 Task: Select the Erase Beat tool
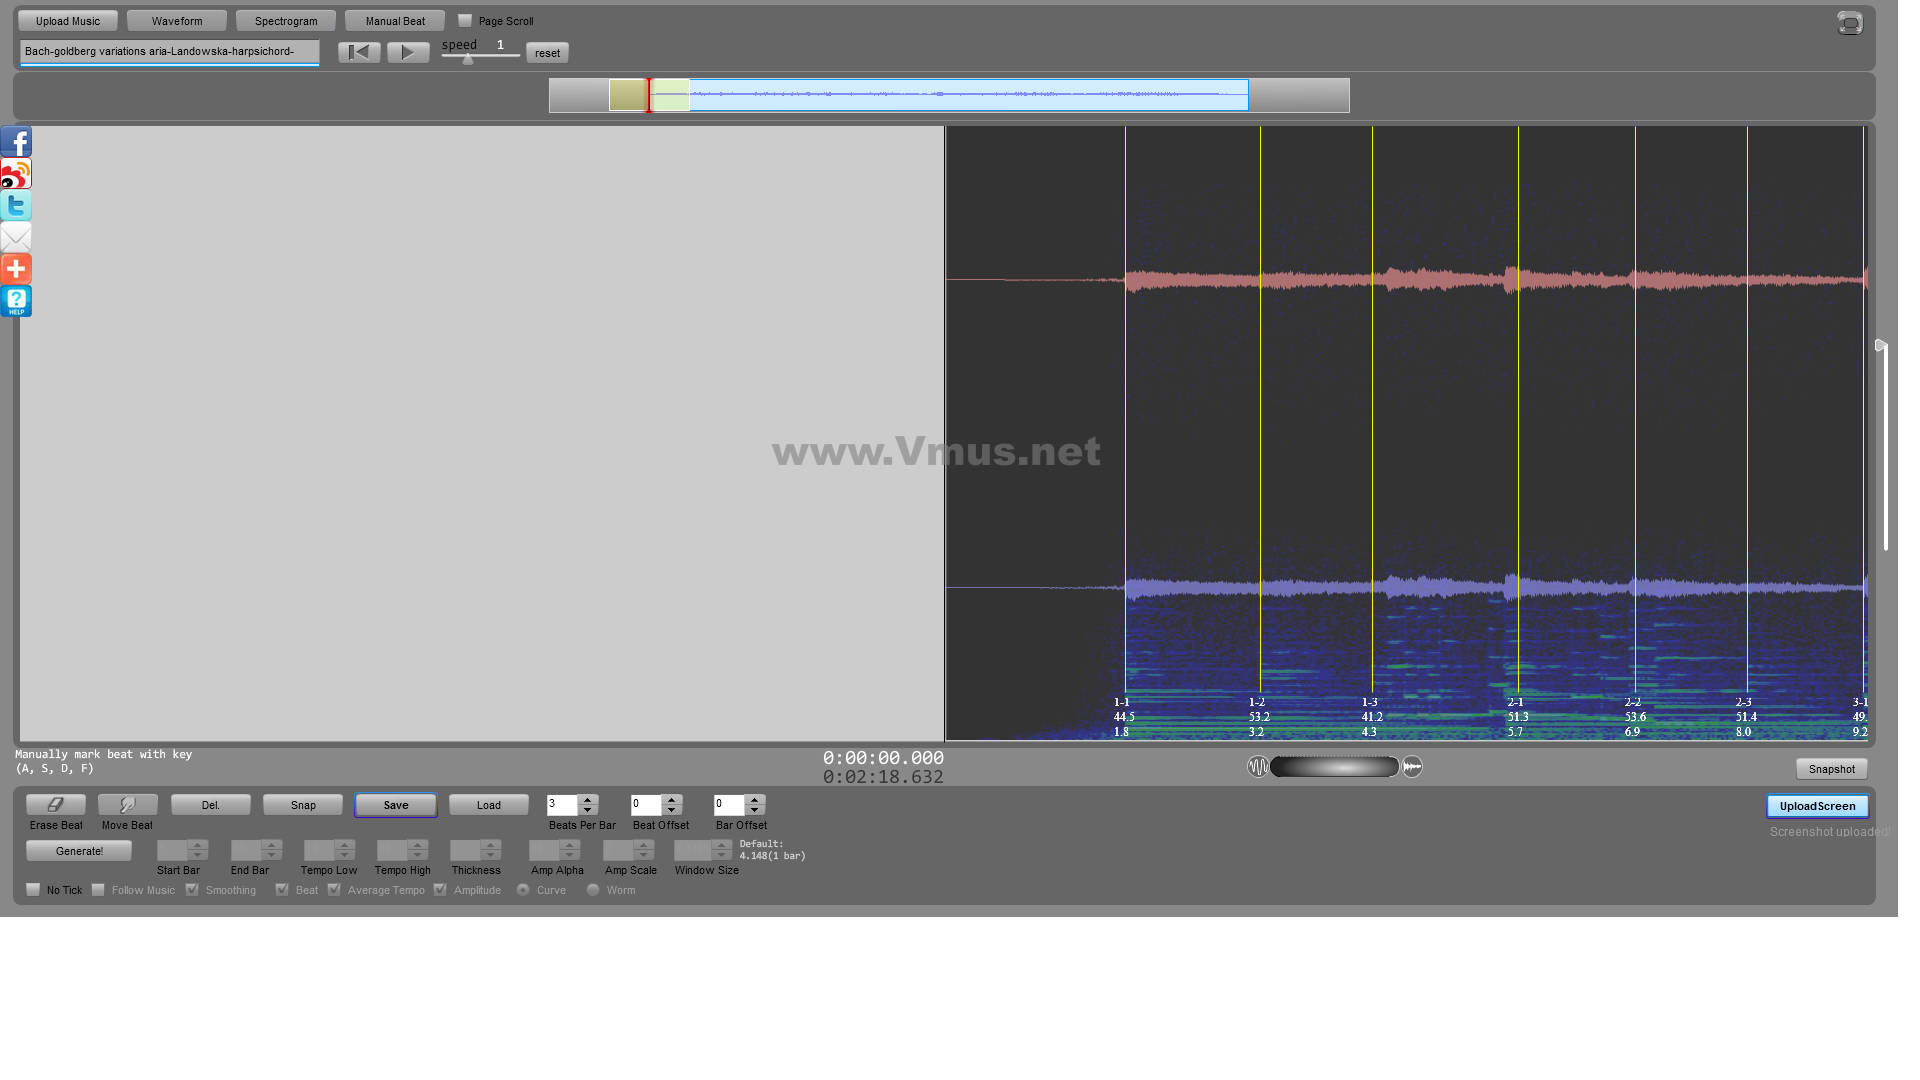pyautogui.click(x=55, y=804)
